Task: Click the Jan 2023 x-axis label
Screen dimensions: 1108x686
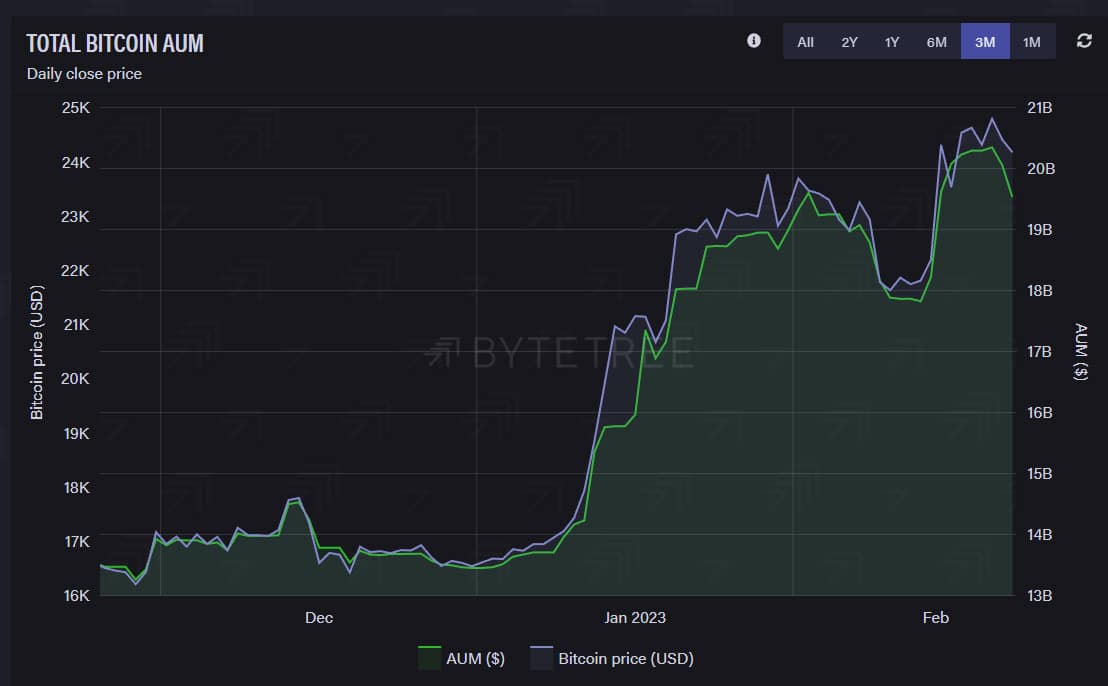Action: coord(635,617)
